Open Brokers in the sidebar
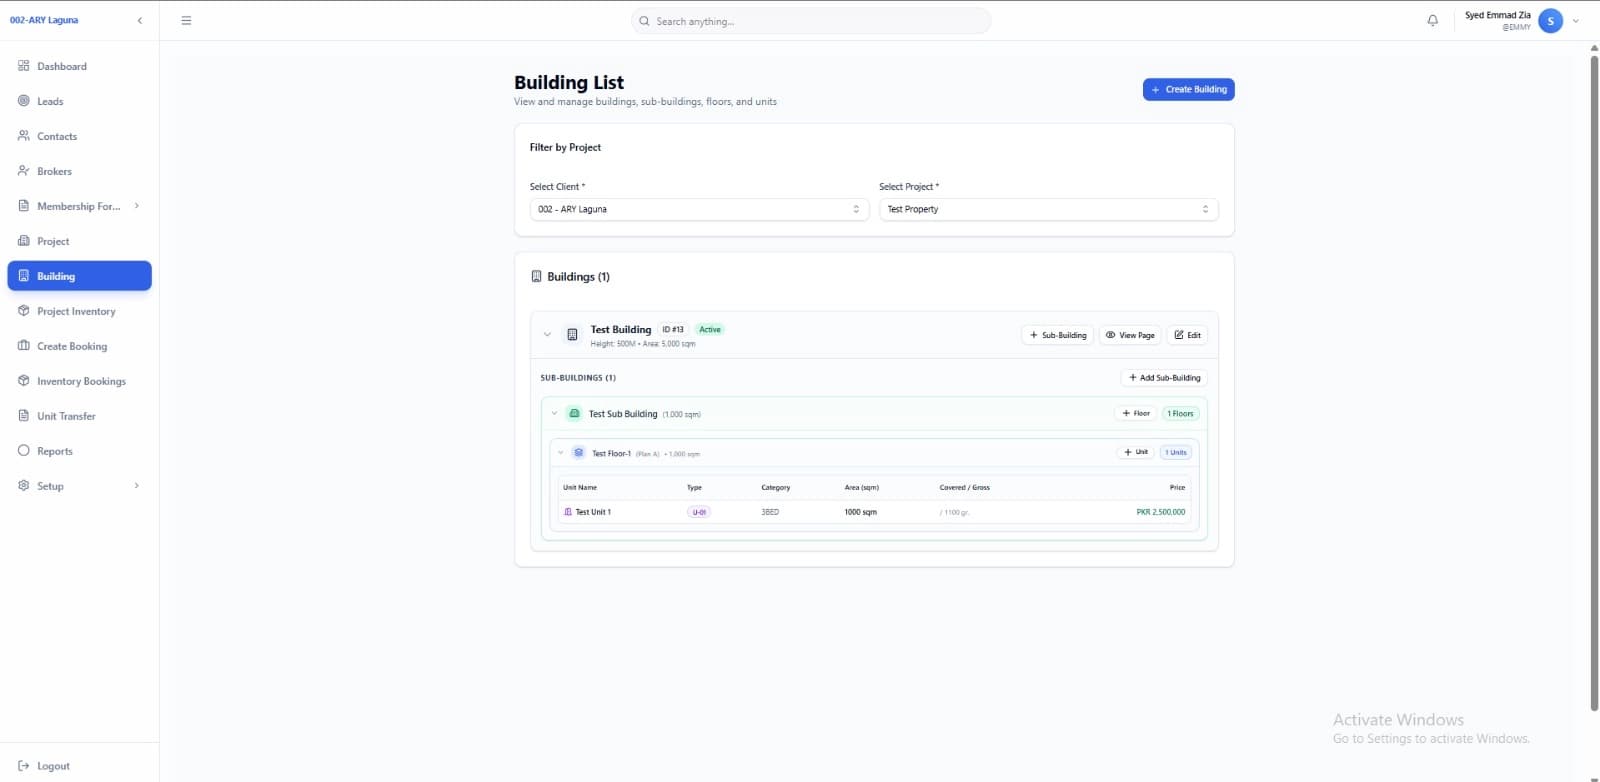The width and height of the screenshot is (1600, 782). tap(79, 171)
